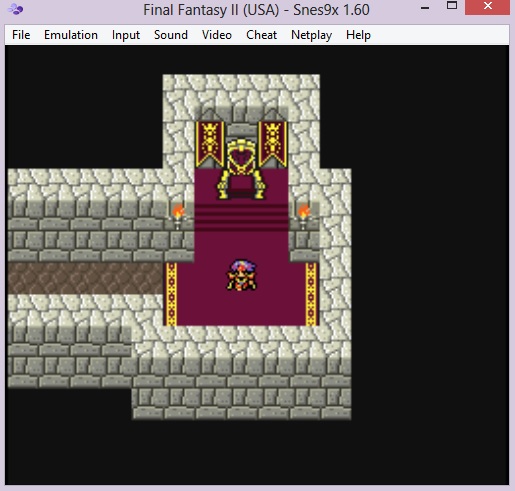Open the File menu
The height and width of the screenshot is (491, 515).
[21, 35]
